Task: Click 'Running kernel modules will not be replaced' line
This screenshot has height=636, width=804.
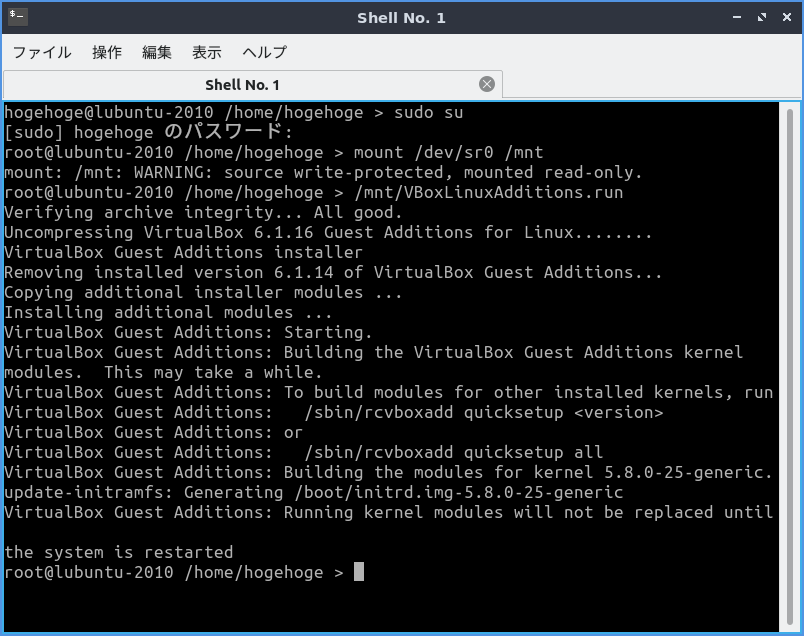Action: point(388,512)
